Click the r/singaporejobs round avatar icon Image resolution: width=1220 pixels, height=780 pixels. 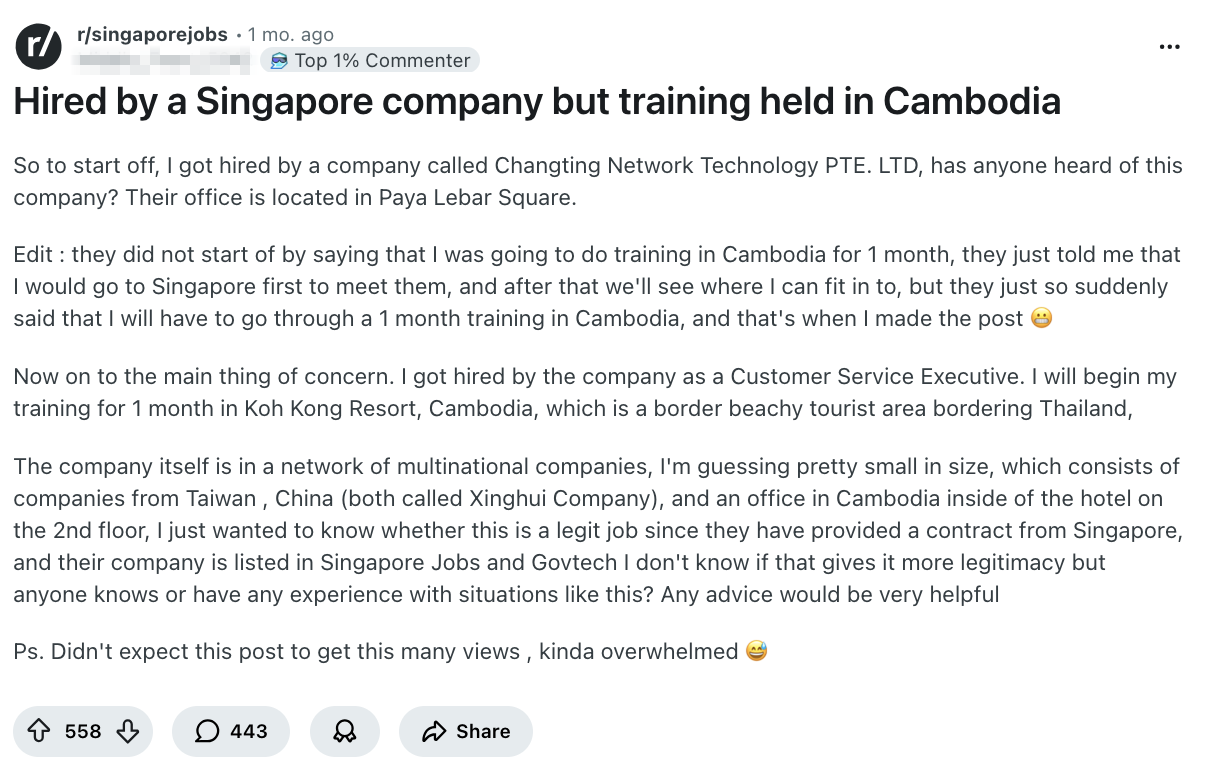coord(39,46)
